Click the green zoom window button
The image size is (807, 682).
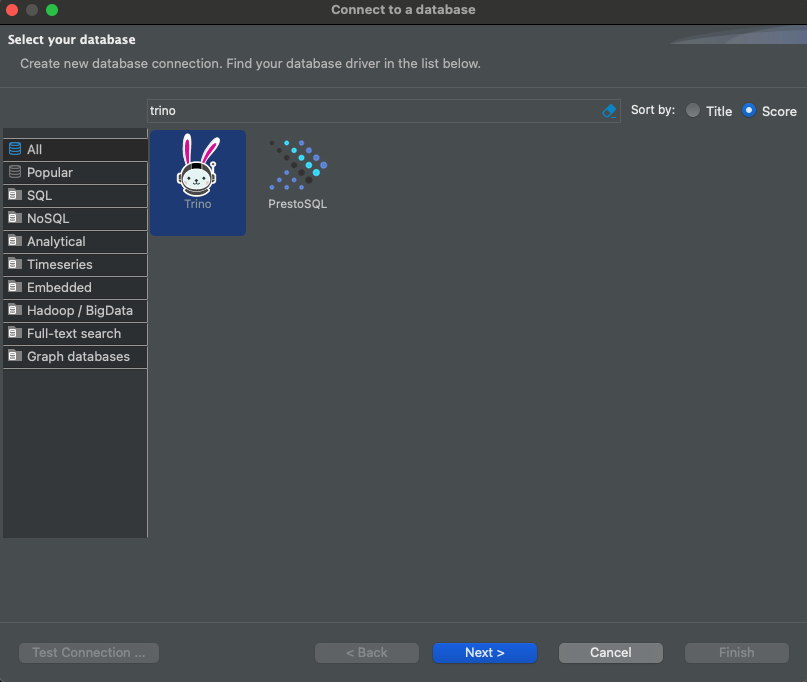(x=52, y=10)
